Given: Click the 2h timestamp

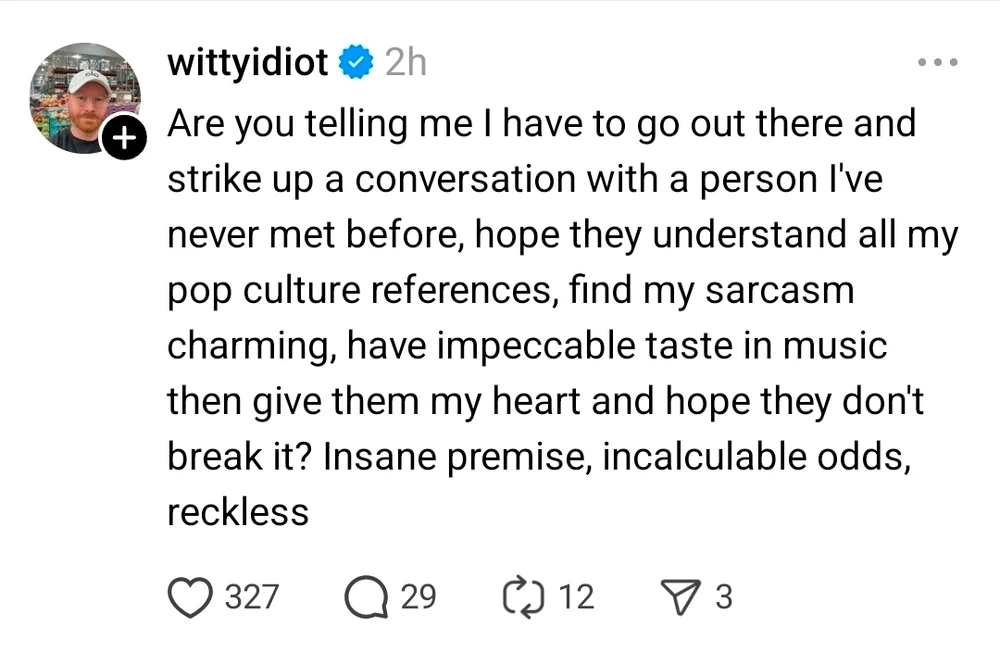Looking at the screenshot, I should (x=404, y=63).
